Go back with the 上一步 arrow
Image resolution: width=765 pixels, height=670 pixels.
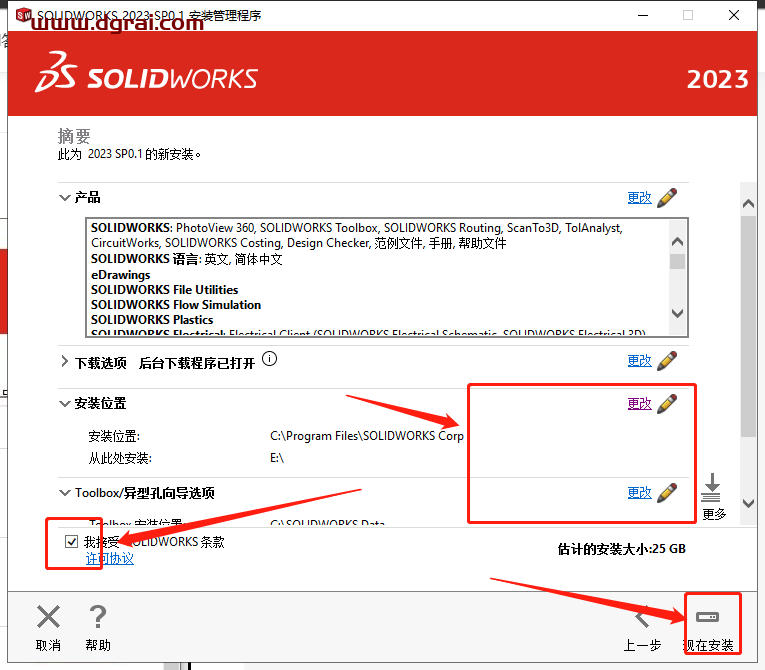click(x=642, y=618)
